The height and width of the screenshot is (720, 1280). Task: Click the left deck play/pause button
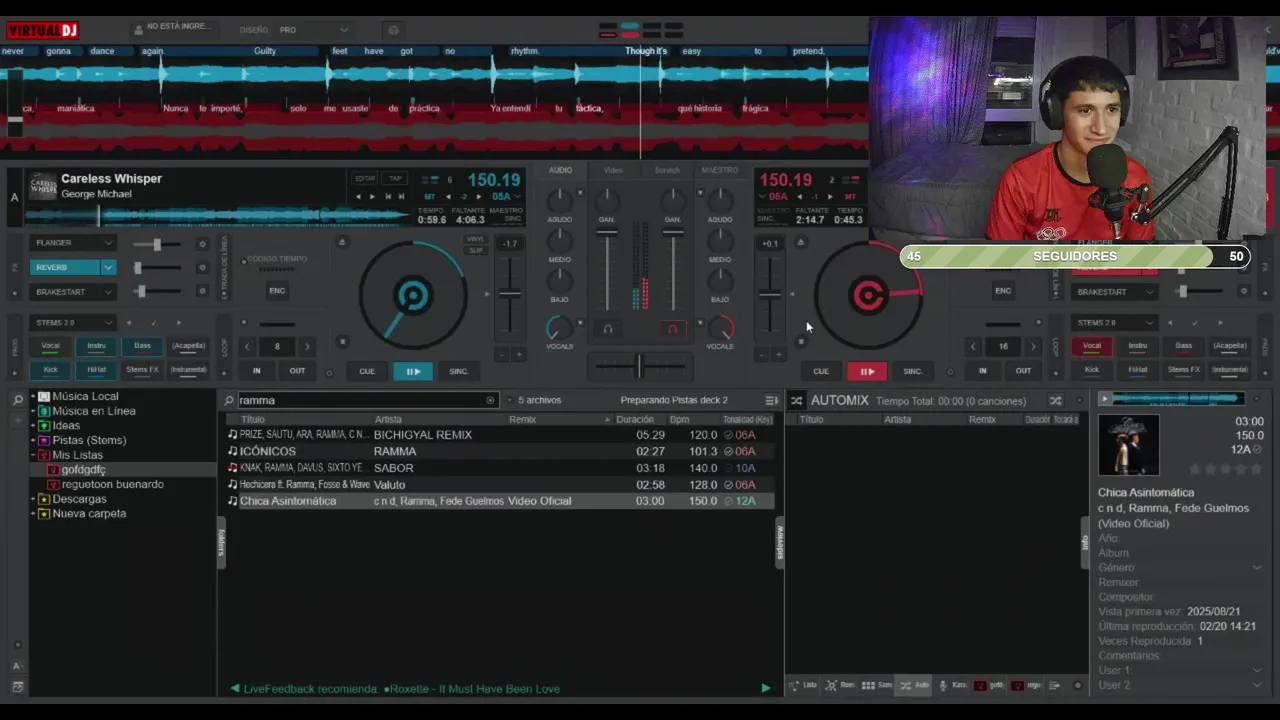413,371
